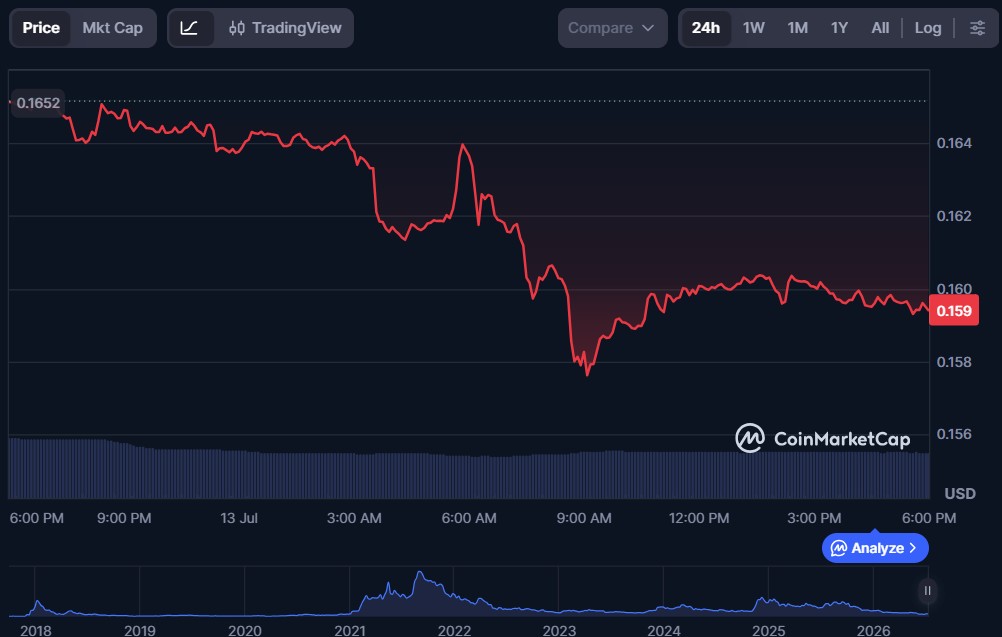
Task: Click the 2023 marker on history timeline
Action: point(559,631)
